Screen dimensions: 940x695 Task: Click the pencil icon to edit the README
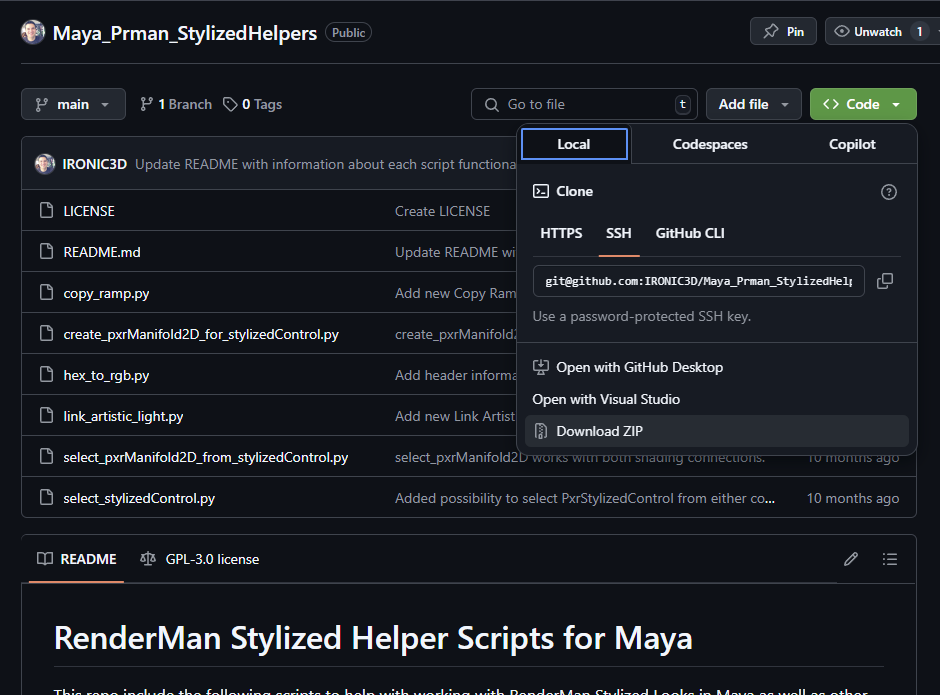tap(851, 559)
